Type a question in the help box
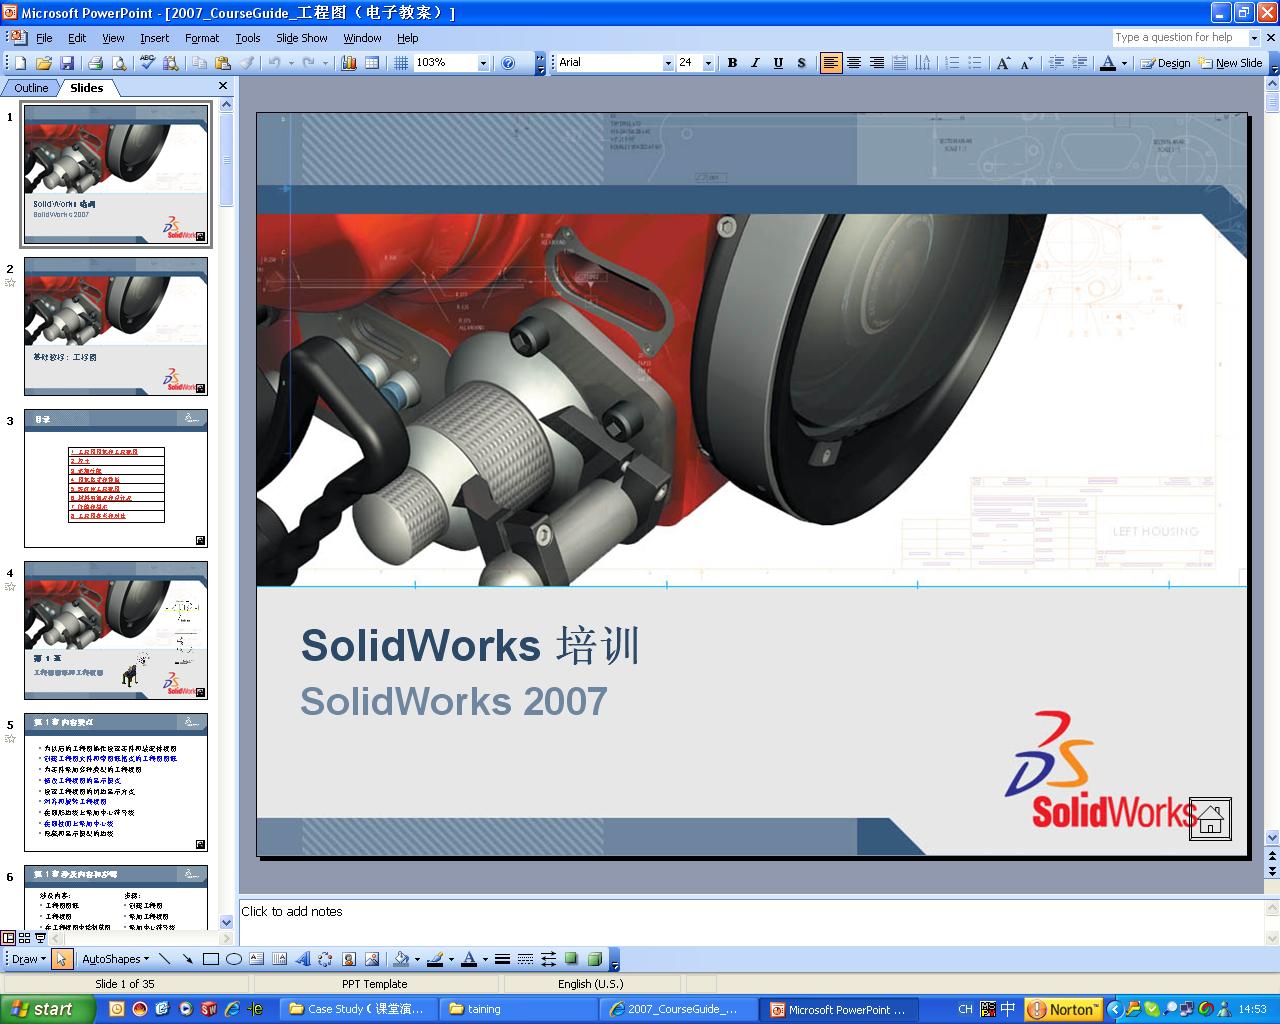This screenshot has width=1280, height=1024. (1180, 38)
